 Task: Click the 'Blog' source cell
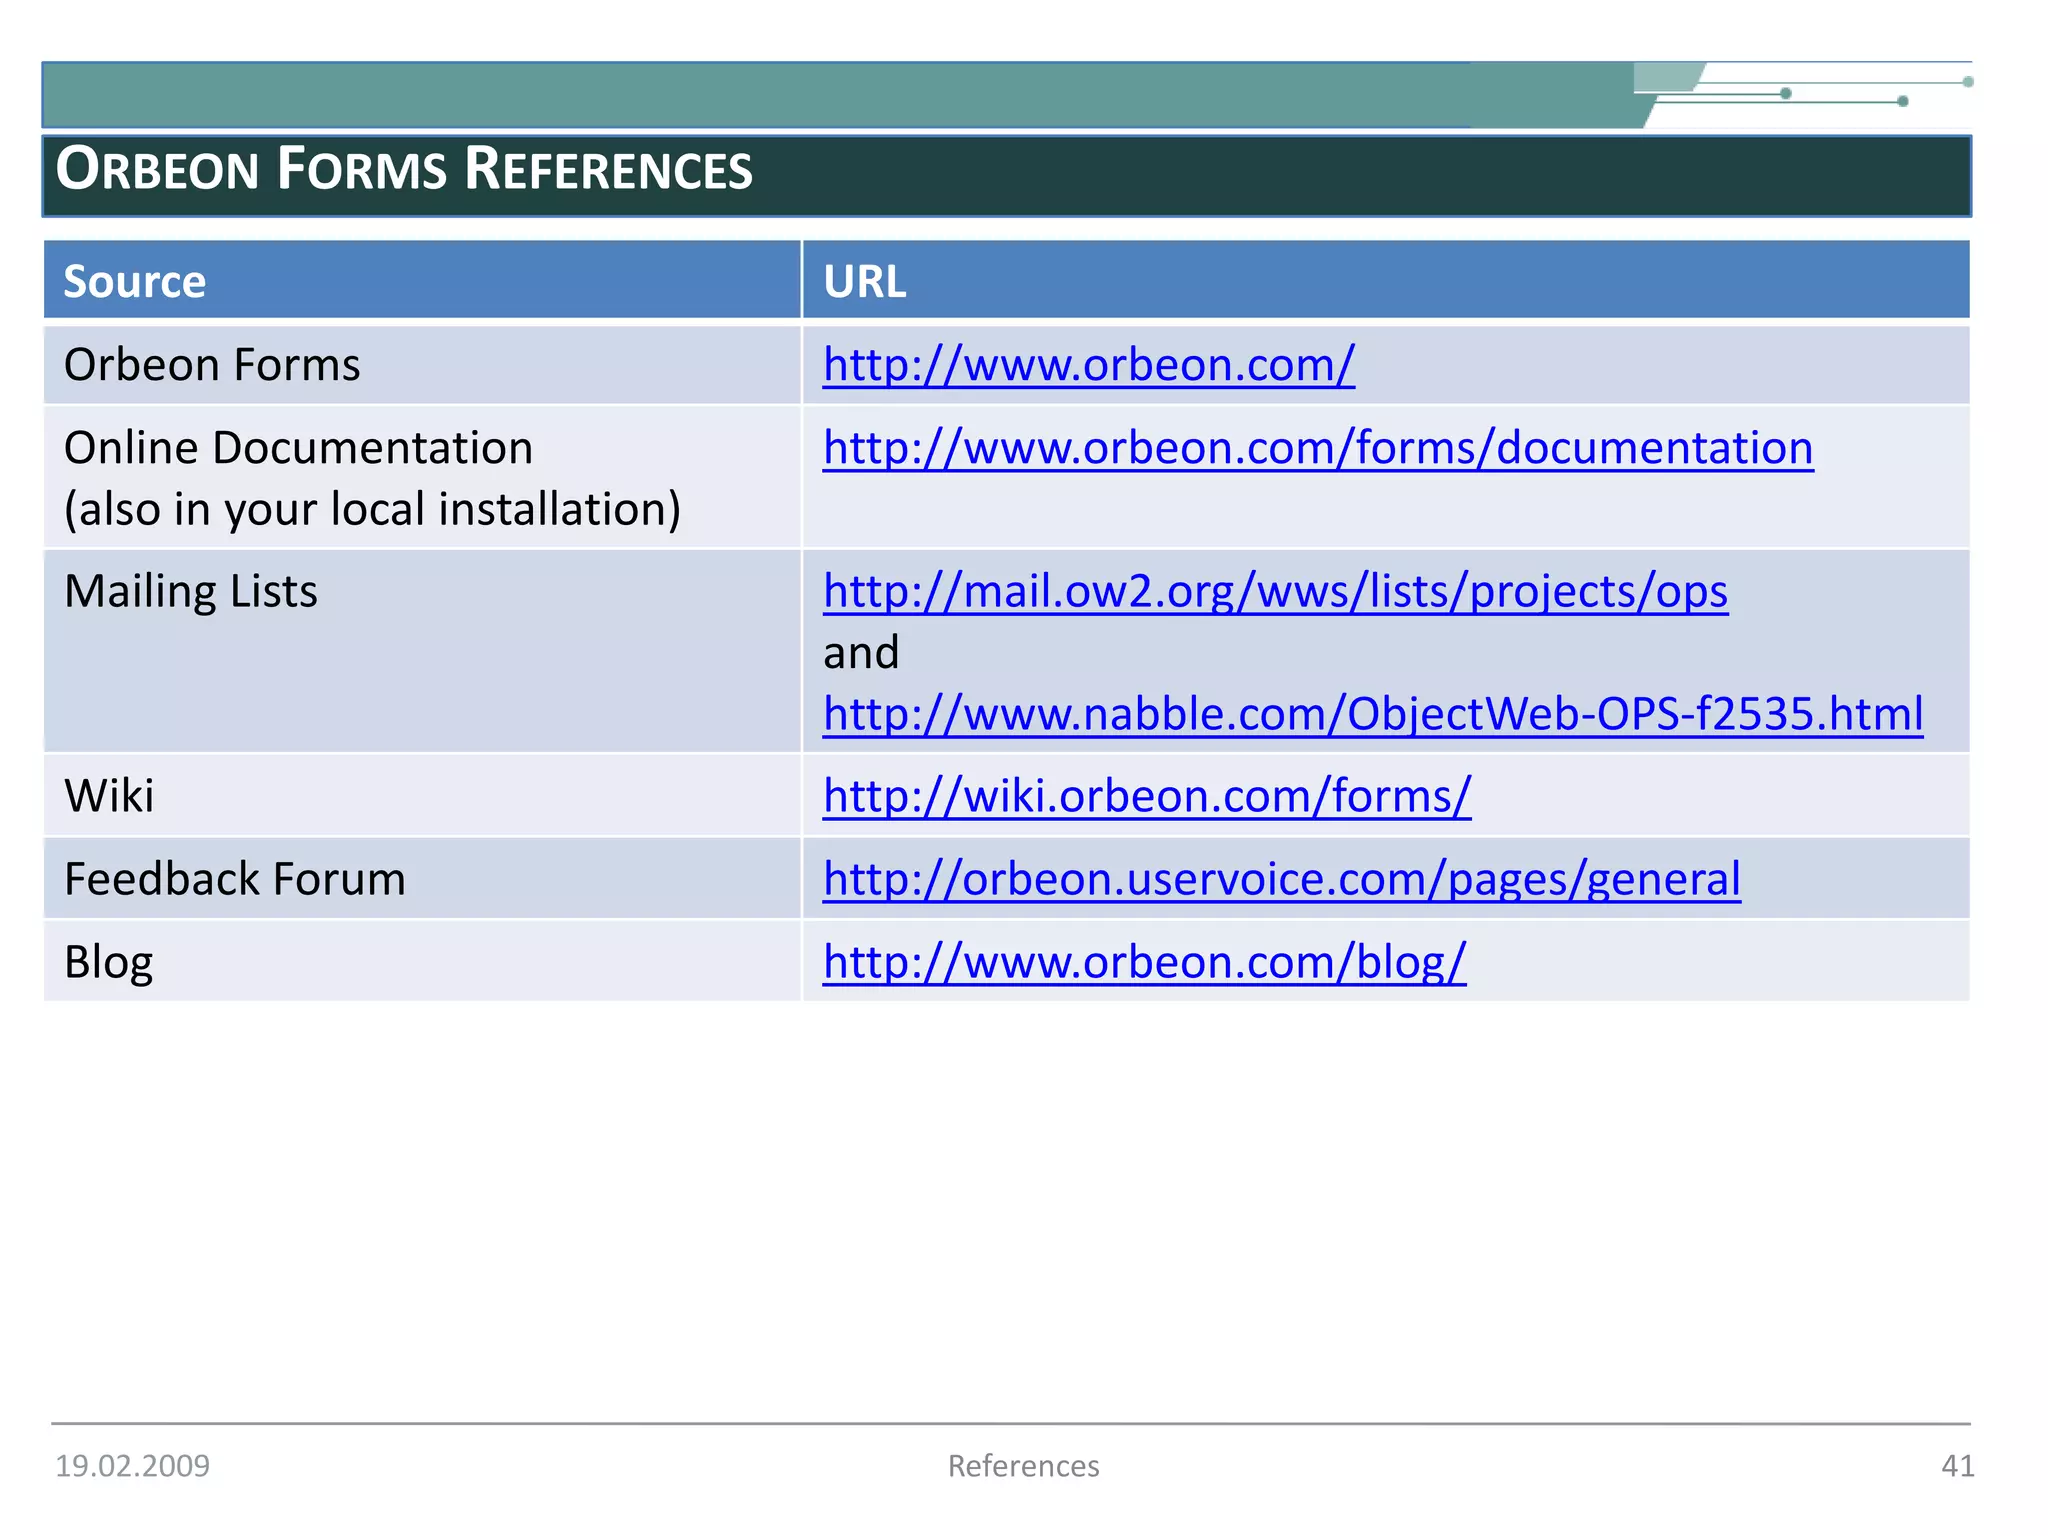422,962
